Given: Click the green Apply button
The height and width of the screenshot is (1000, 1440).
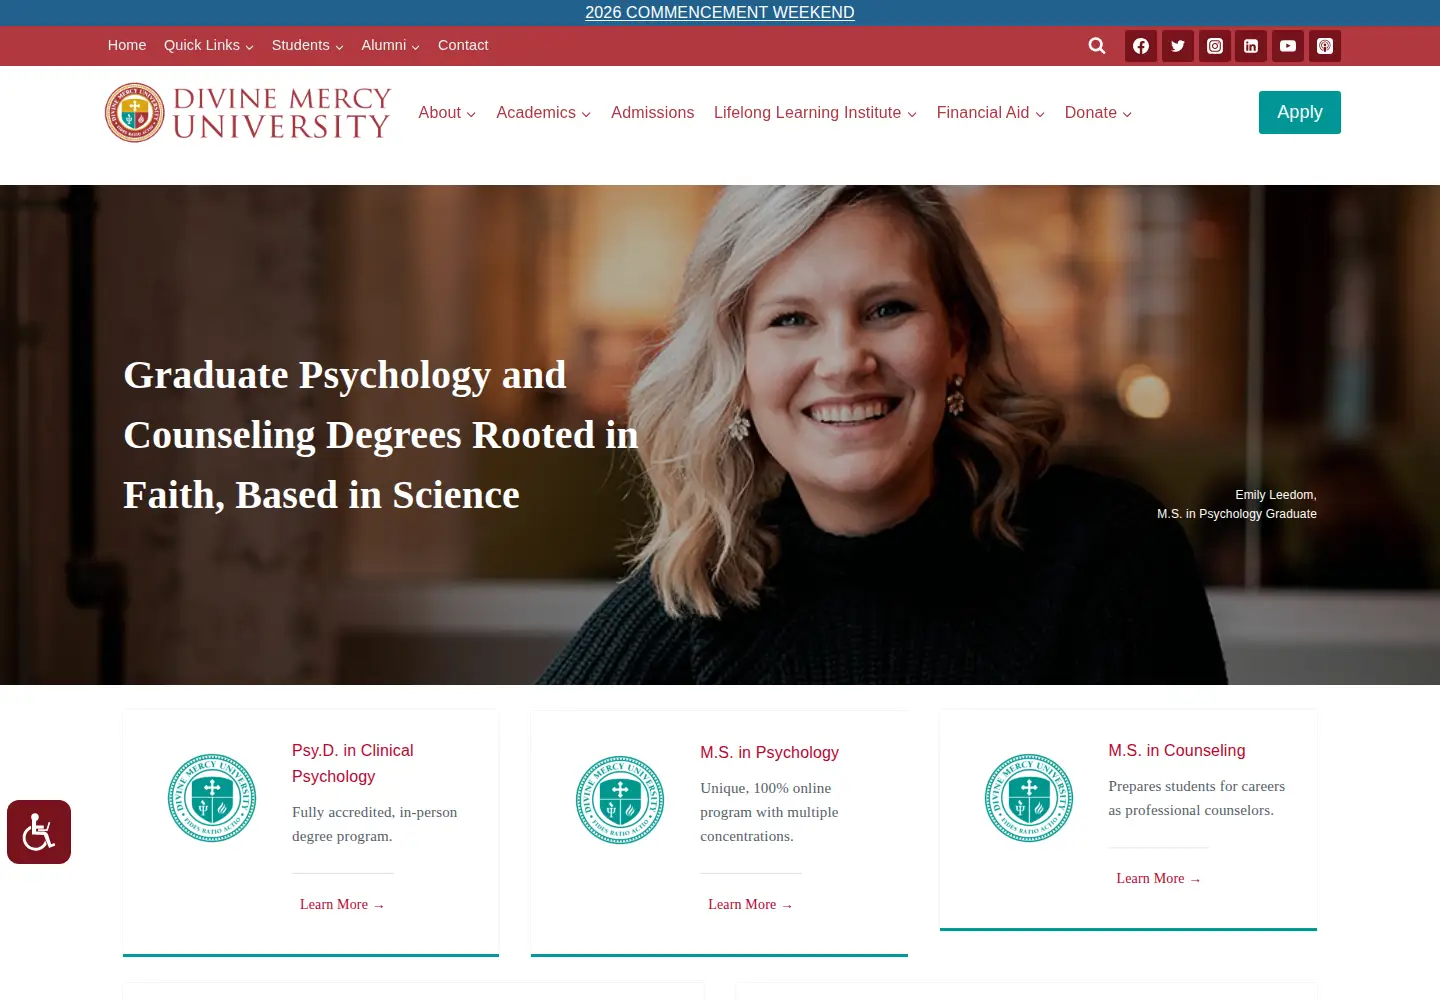Looking at the screenshot, I should click(x=1300, y=112).
